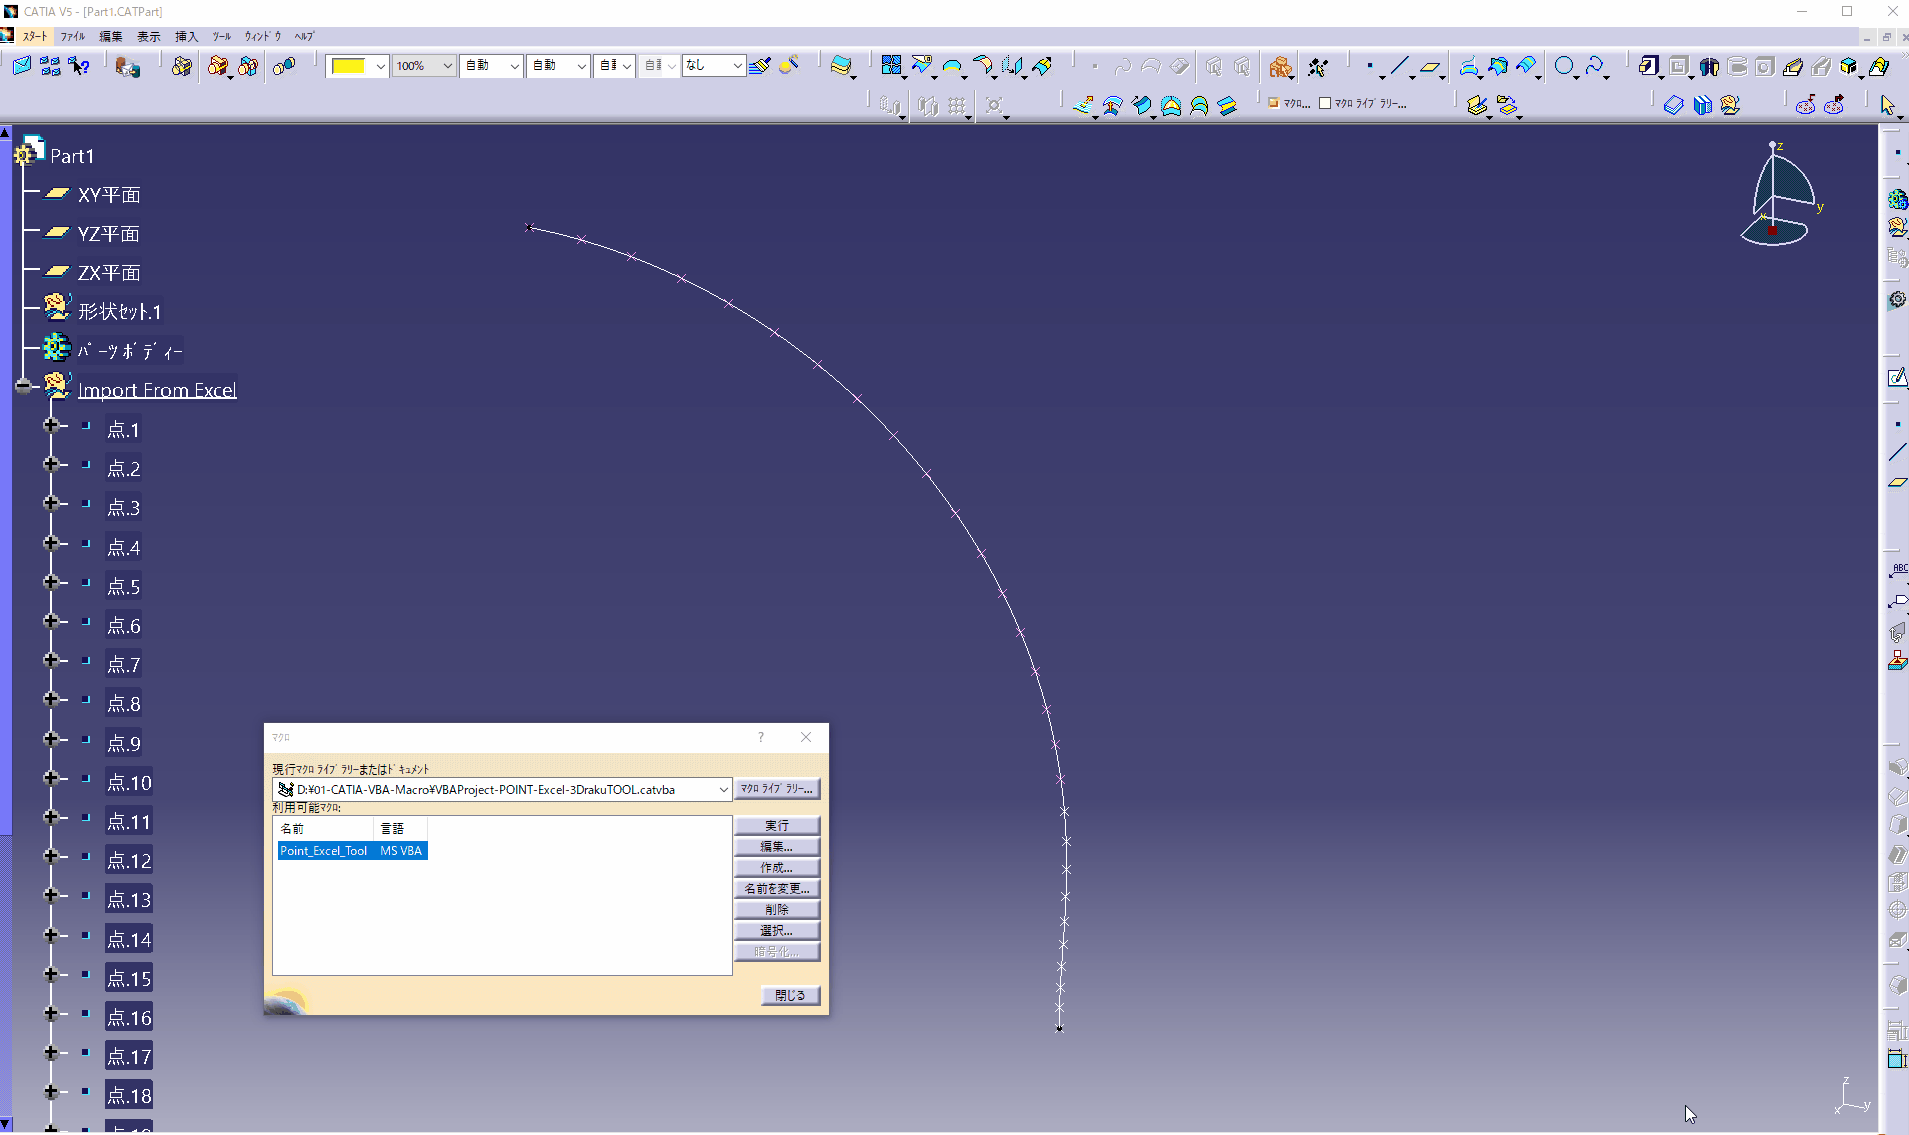This screenshot has width=1909, height=1135.
Task: Open the 100% zoom level dropdown
Action: [447, 66]
